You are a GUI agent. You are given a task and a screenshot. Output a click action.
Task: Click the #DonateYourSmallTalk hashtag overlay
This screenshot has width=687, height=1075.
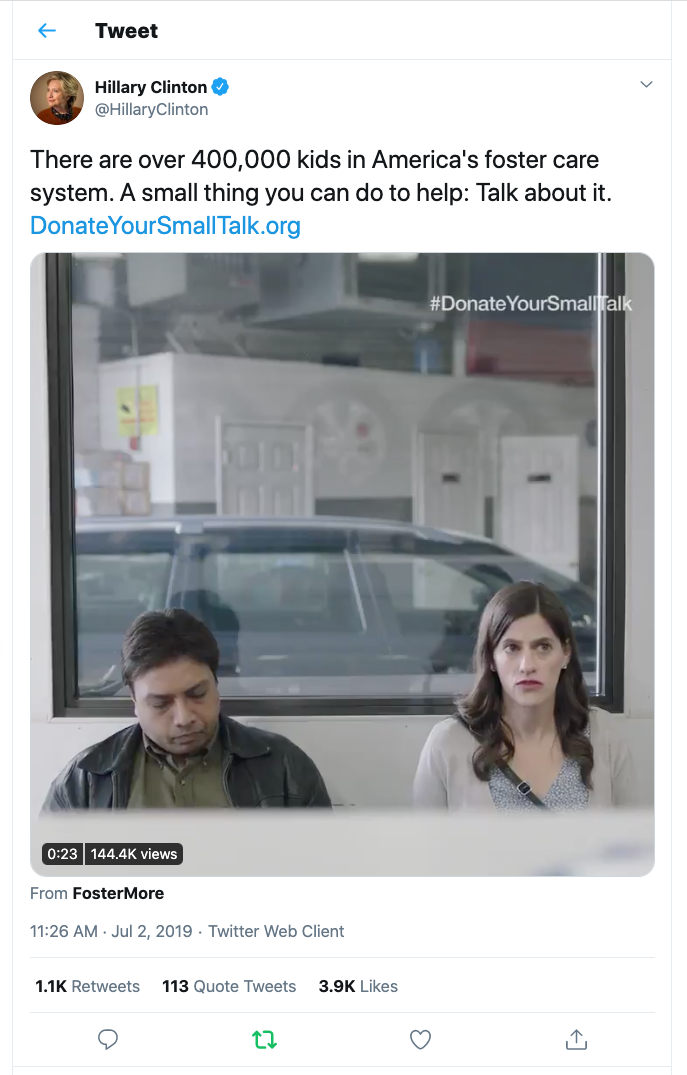click(531, 304)
